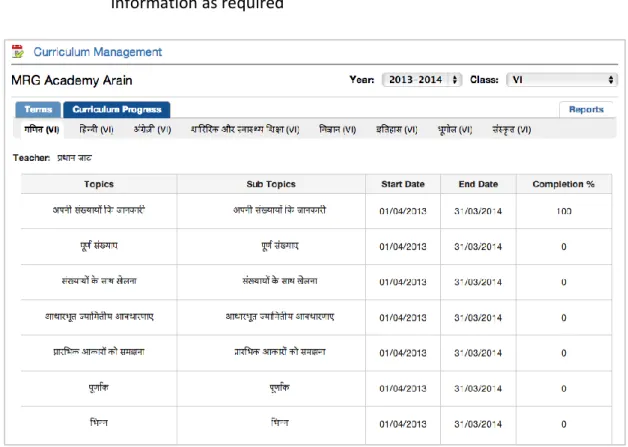This screenshot has height=447, width=628.
Task: Select the भूगोल (VI) subject tab
Action: click(x=455, y=130)
